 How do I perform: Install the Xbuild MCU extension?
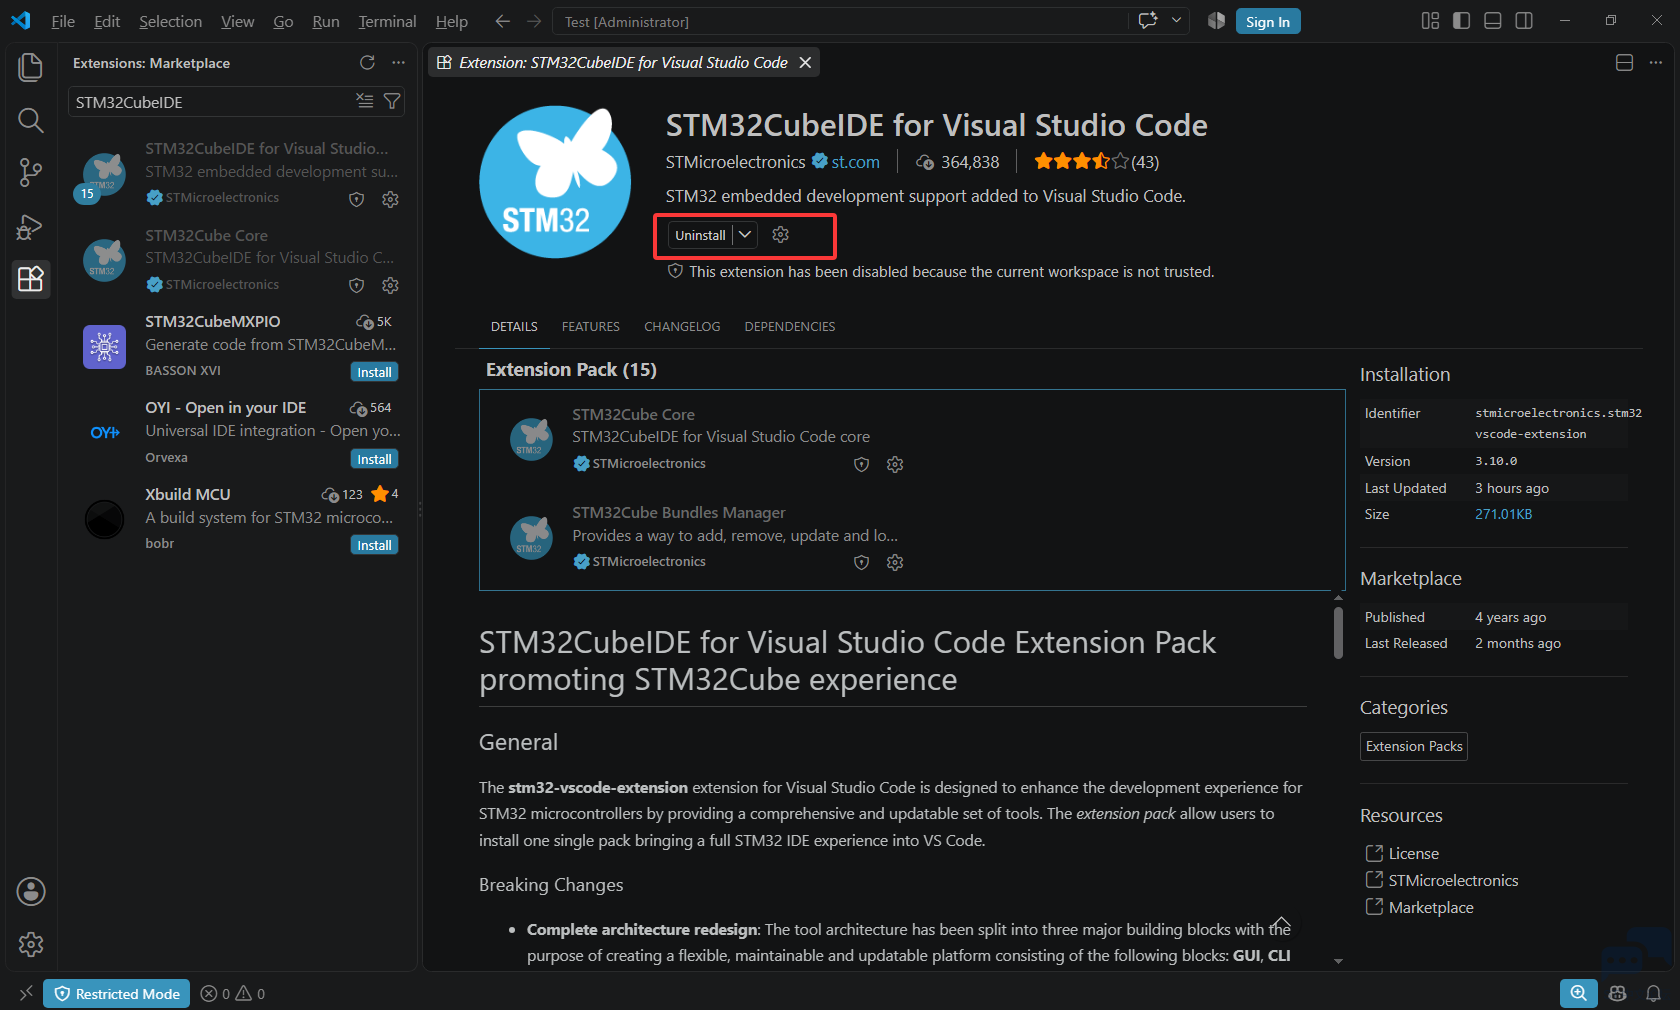[375, 545]
